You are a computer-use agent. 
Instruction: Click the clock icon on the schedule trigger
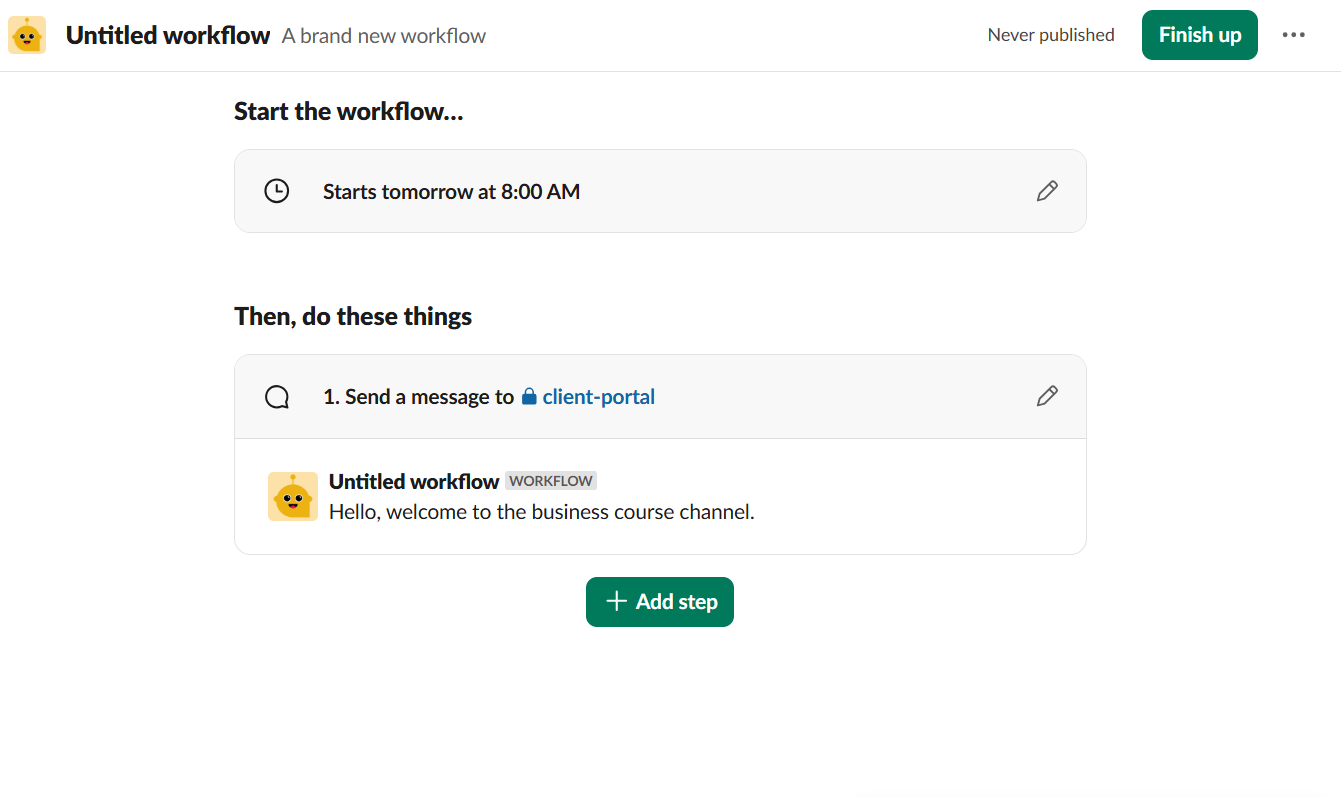(277, 190)
